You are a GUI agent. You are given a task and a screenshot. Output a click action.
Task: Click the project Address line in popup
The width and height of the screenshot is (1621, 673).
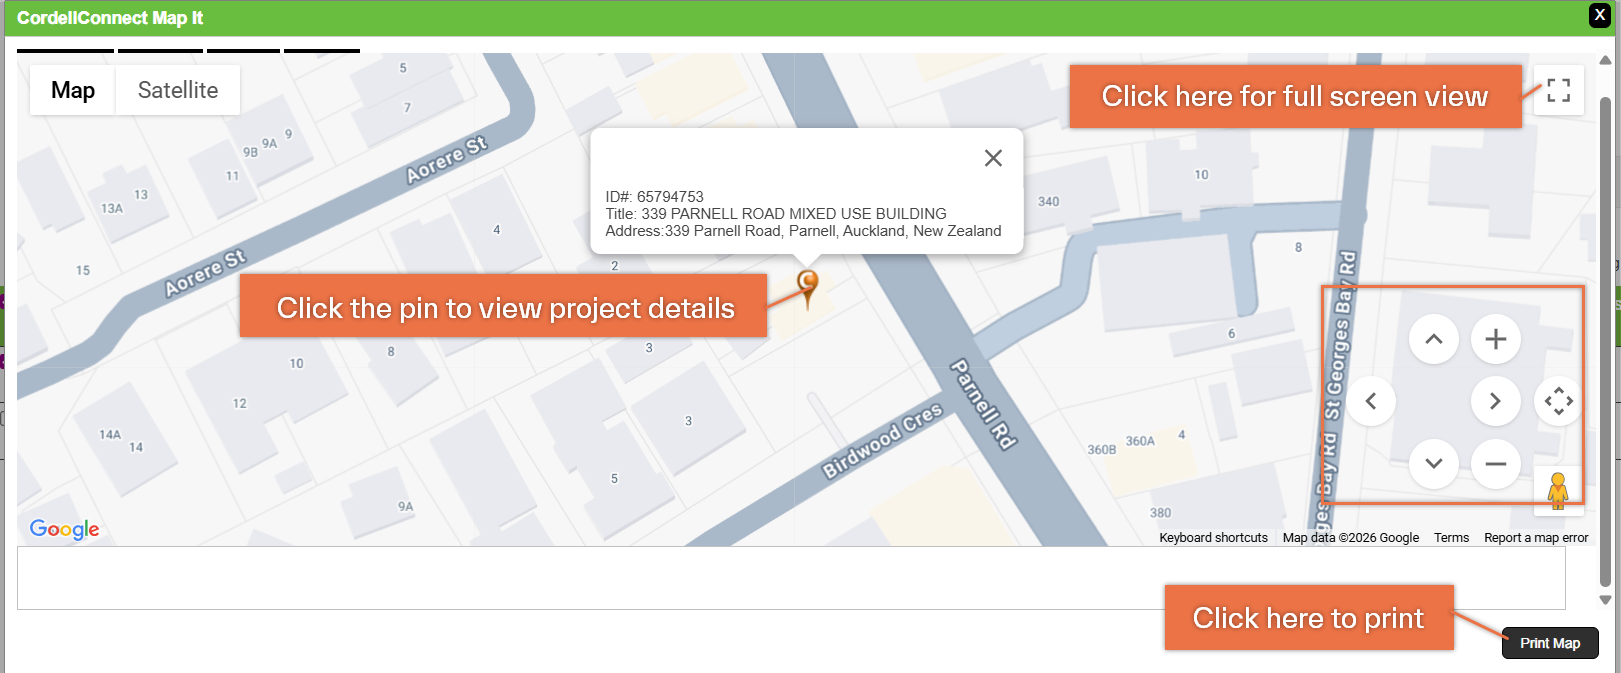coord(803,231)
